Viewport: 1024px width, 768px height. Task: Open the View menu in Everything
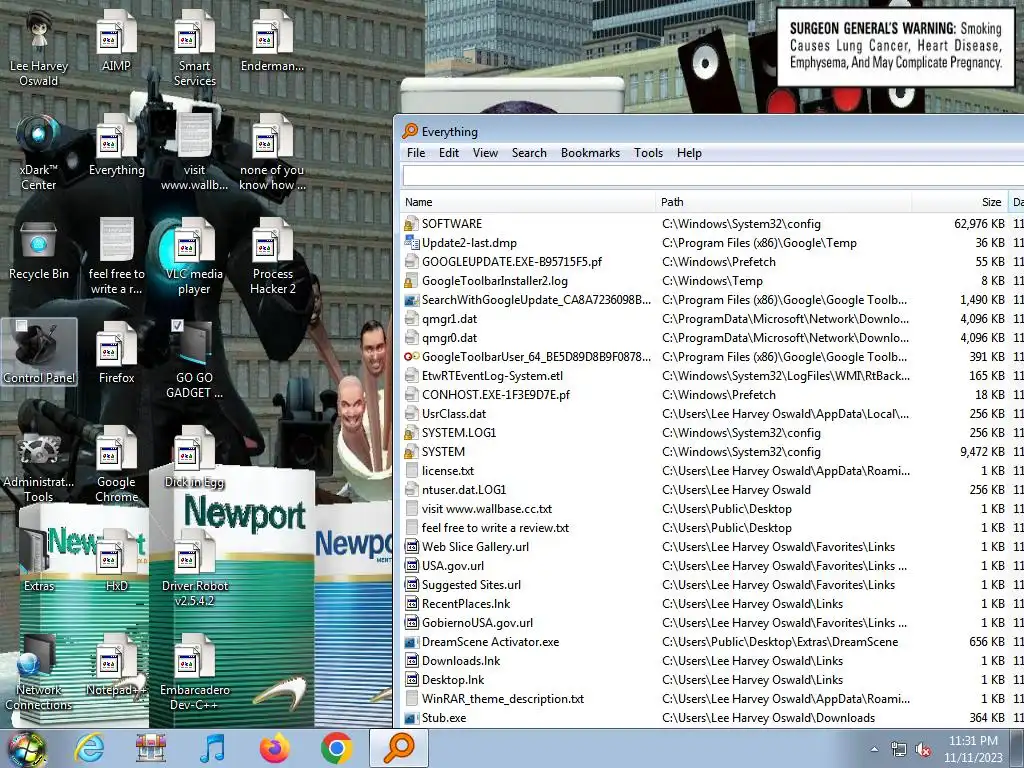point(485,153)
